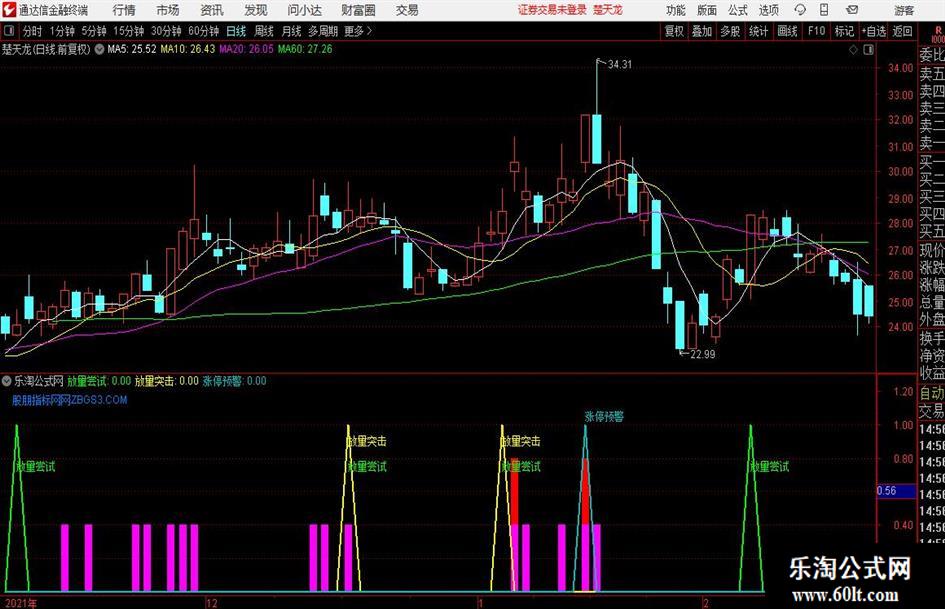Image resolution: width=945 pixels, height=609 pixels.
Task: Click the diamond icon at the chart's top right
Action: tap(853, 50)
